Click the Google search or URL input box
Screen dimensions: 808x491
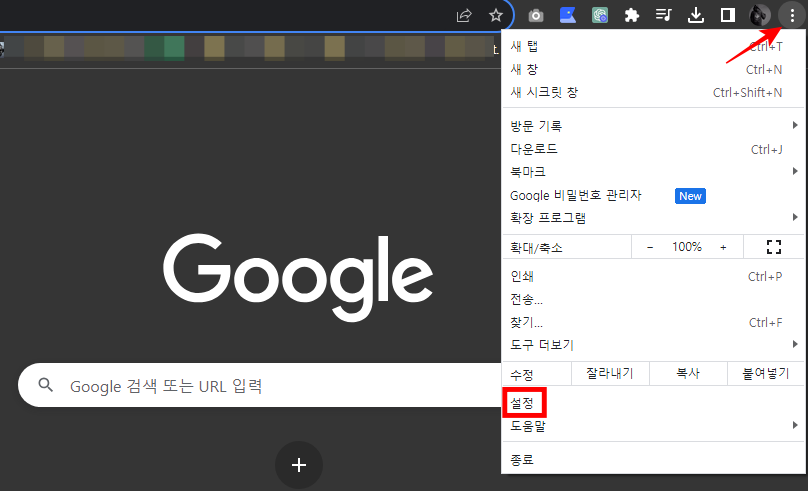click(x=260, y=385)
